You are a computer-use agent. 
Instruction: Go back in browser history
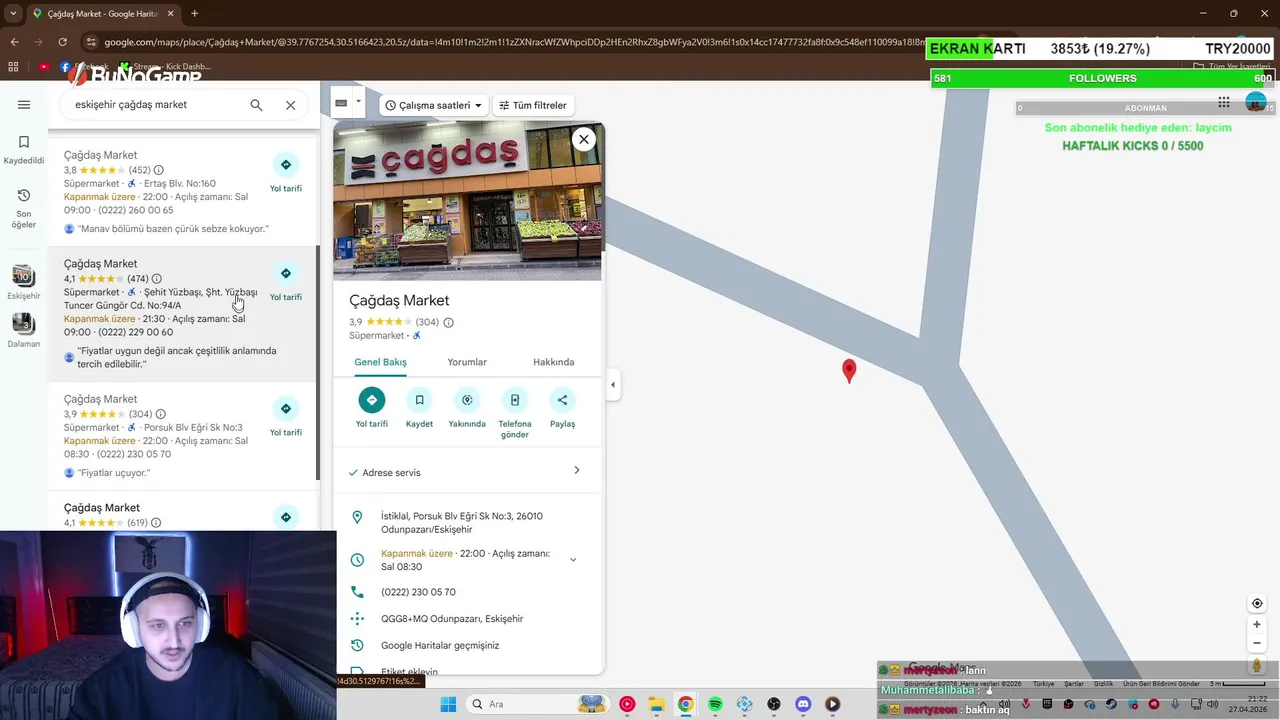tap(14, 42)
